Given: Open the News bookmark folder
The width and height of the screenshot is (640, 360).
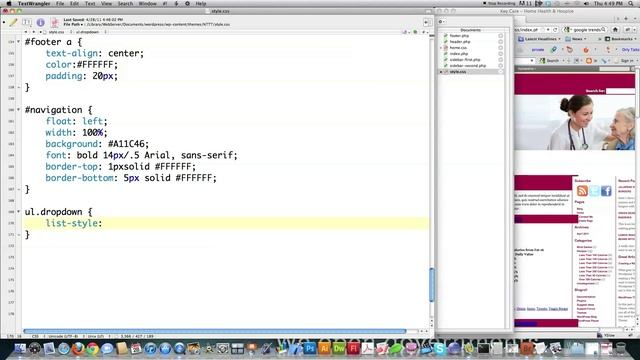Looking at the screenshot, I should (576, 39).
